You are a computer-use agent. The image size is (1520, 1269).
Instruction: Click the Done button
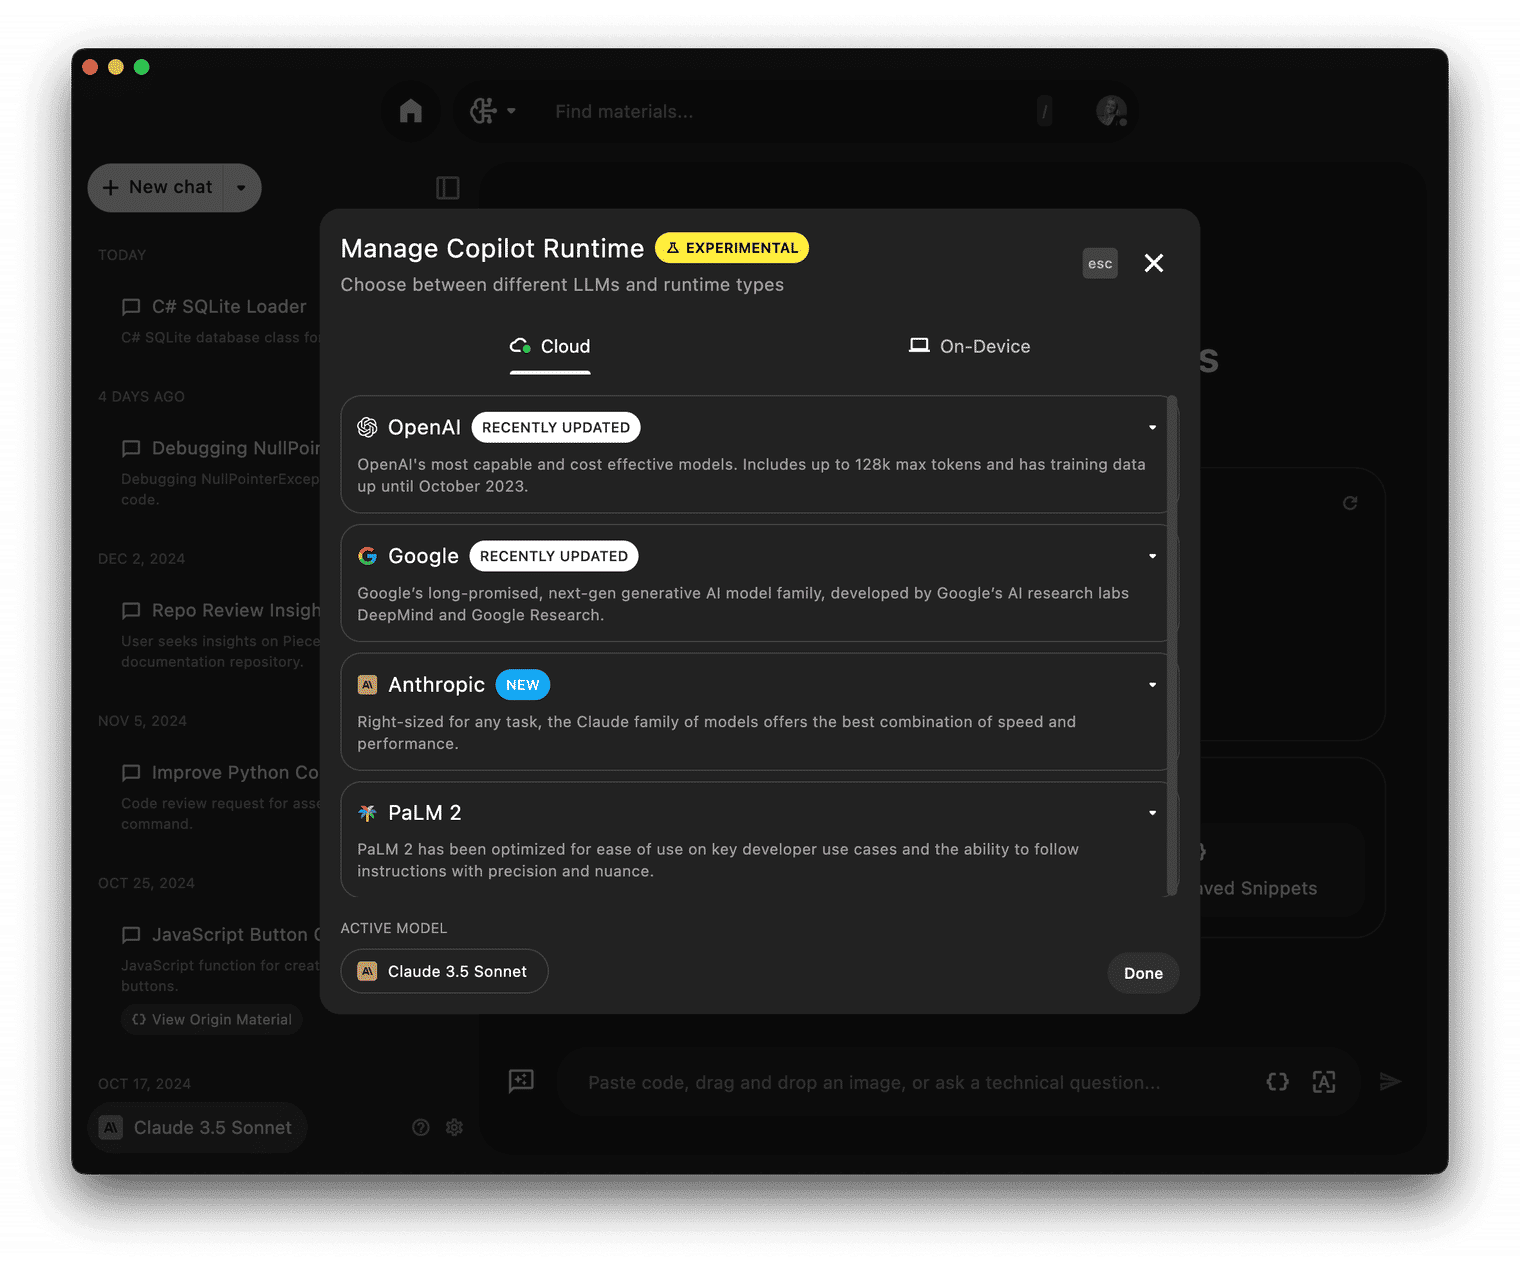1143,973
